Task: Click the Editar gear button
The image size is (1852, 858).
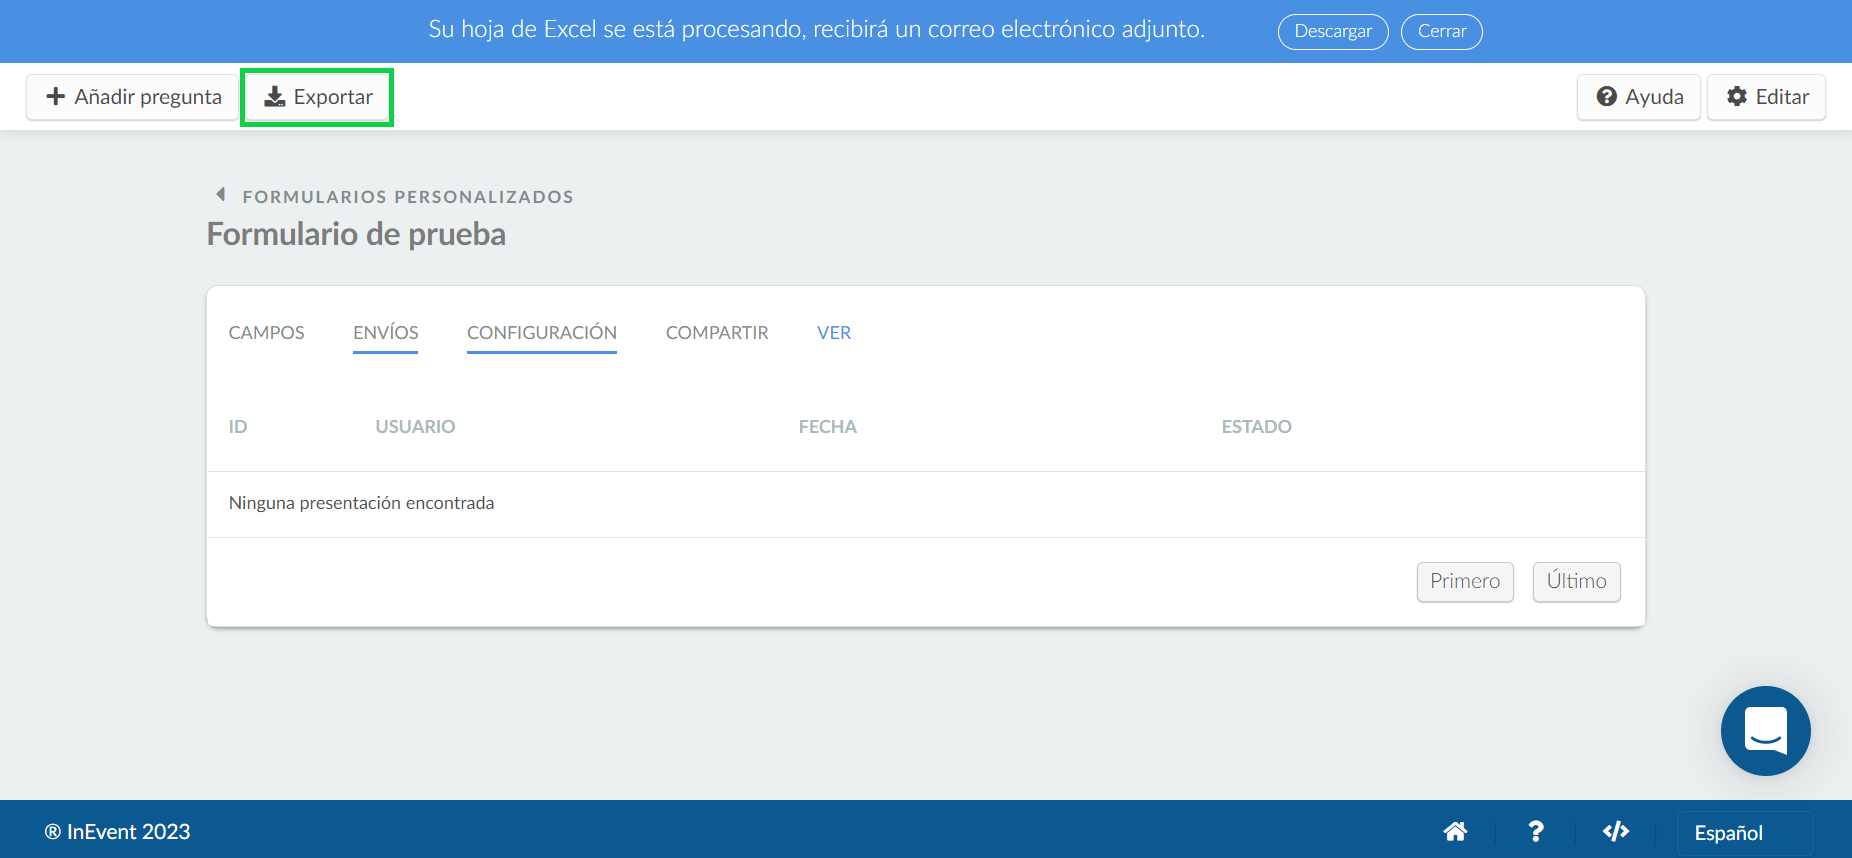Action: (1766, 97)
